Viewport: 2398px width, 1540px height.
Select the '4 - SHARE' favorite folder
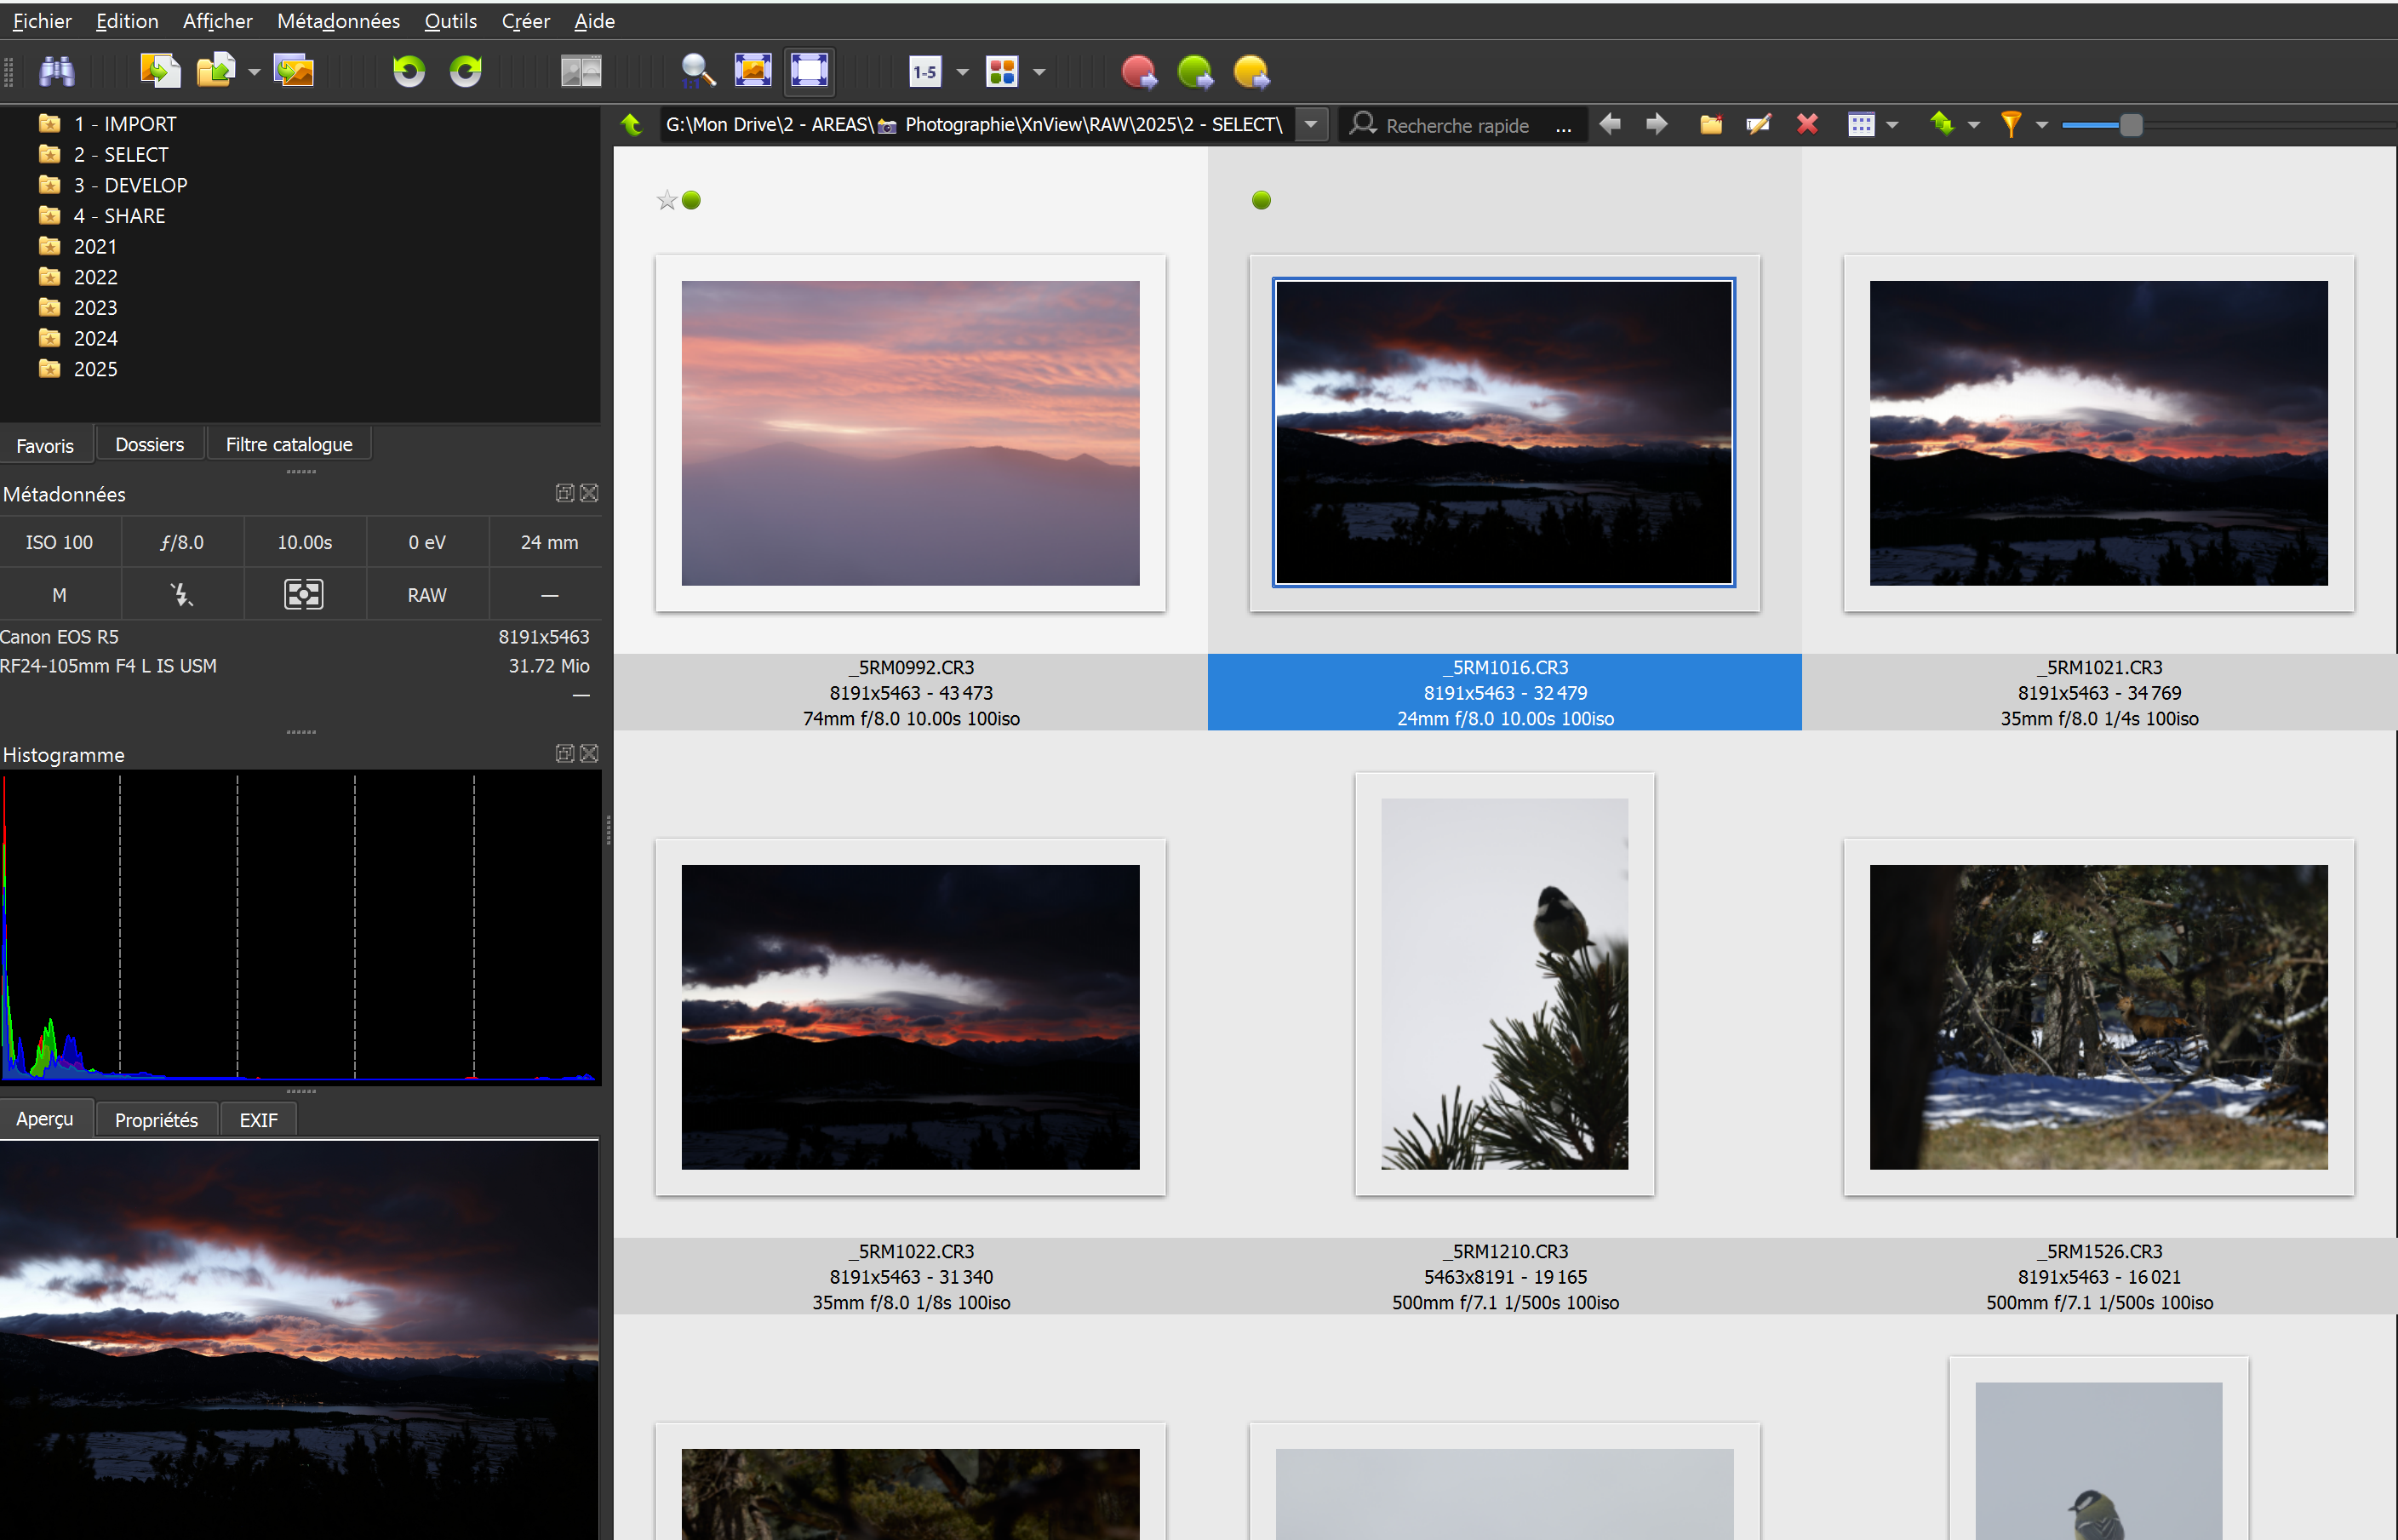[119, 216]
